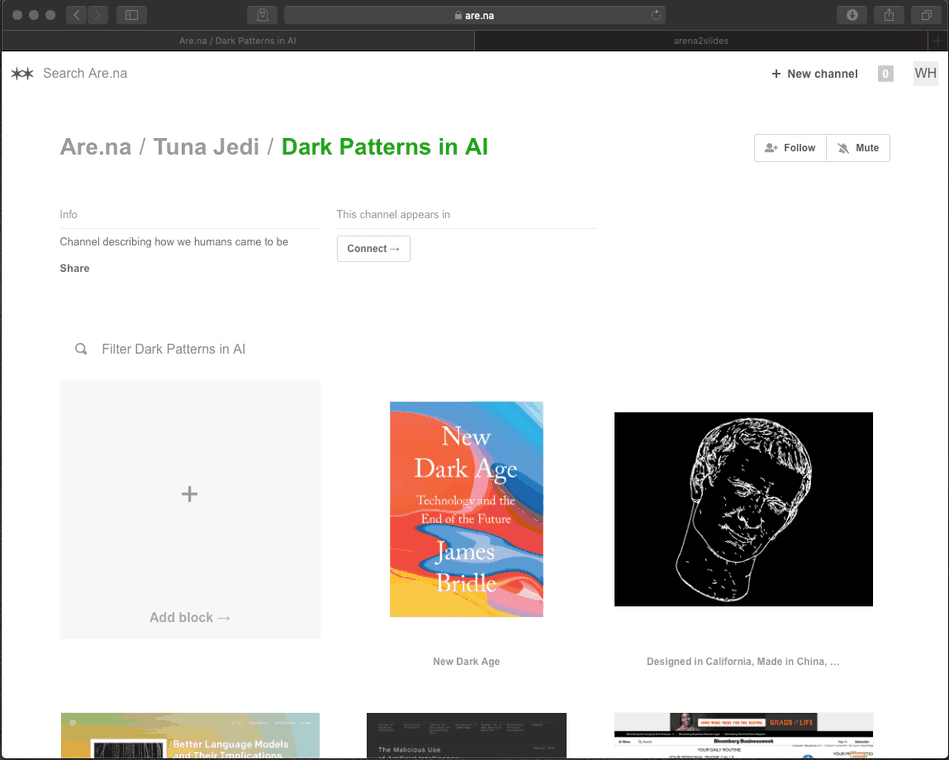Click the Share link under Info
The image size is (949, 760).
point(74,268)
